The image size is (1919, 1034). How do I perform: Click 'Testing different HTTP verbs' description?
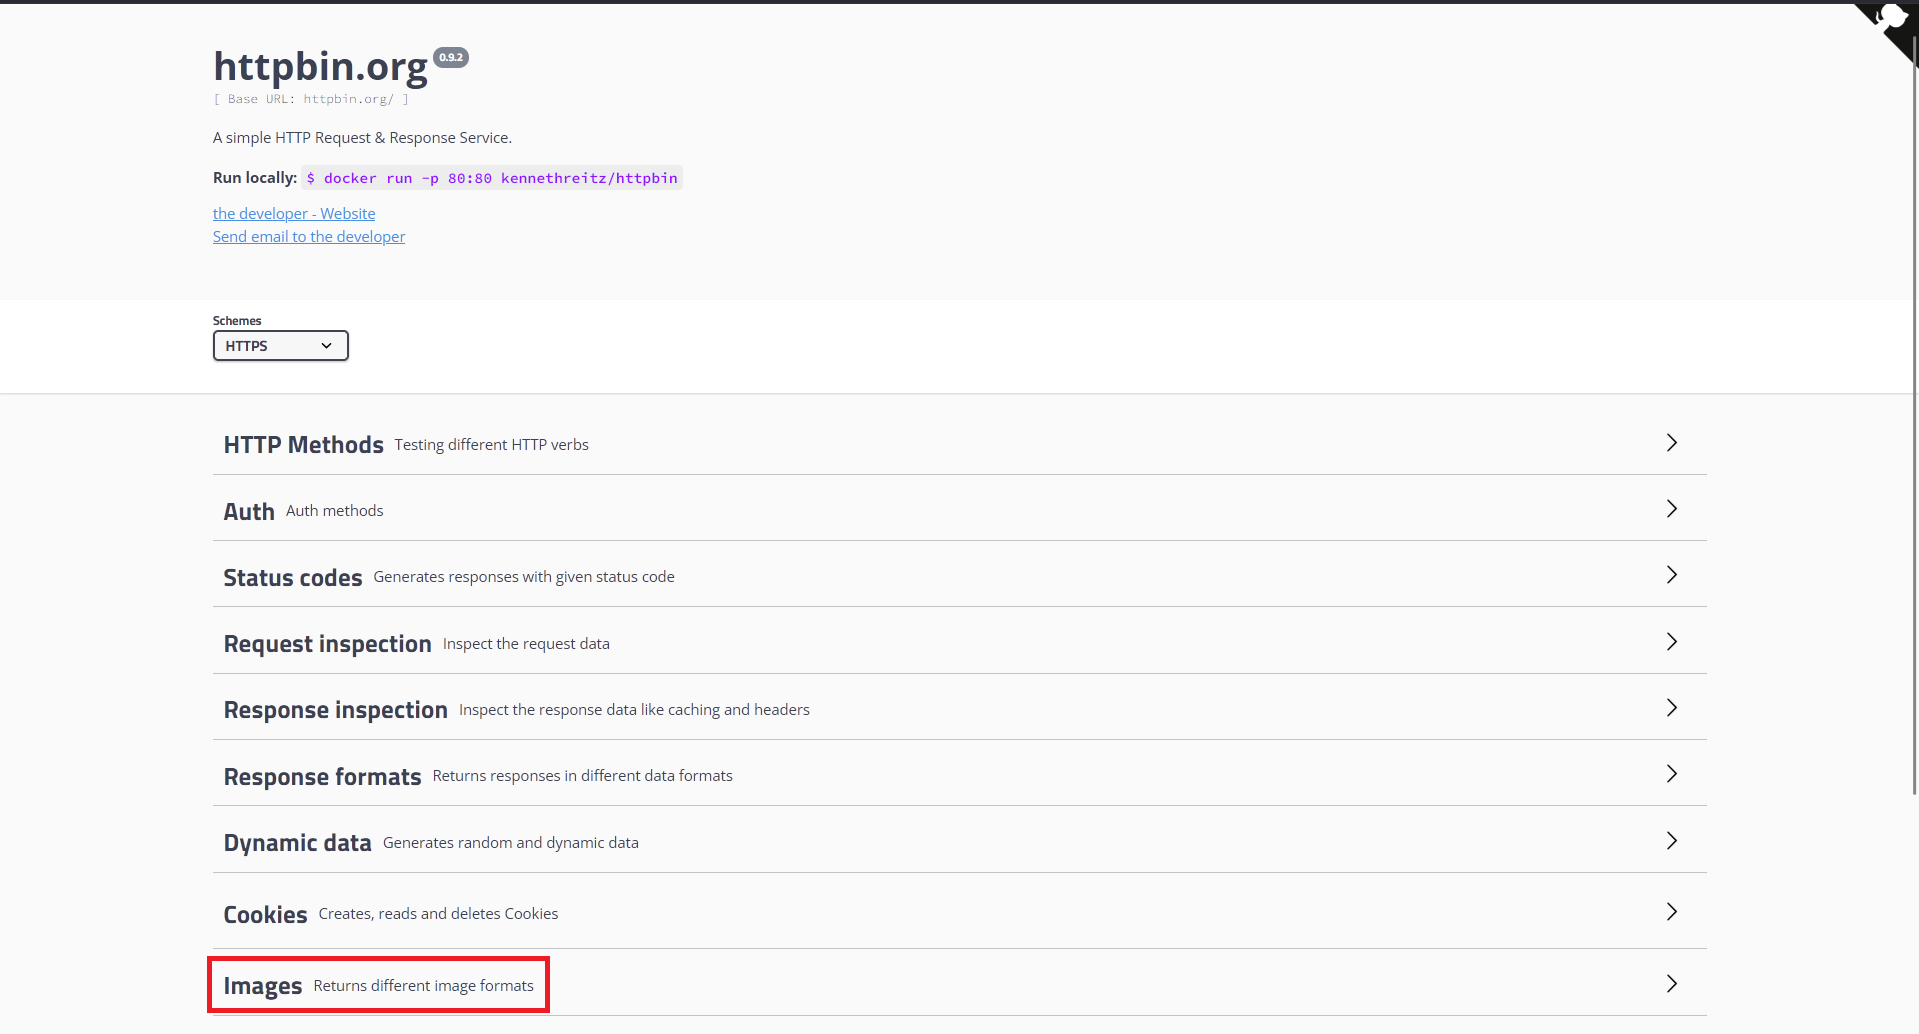[x=491, y=445]
